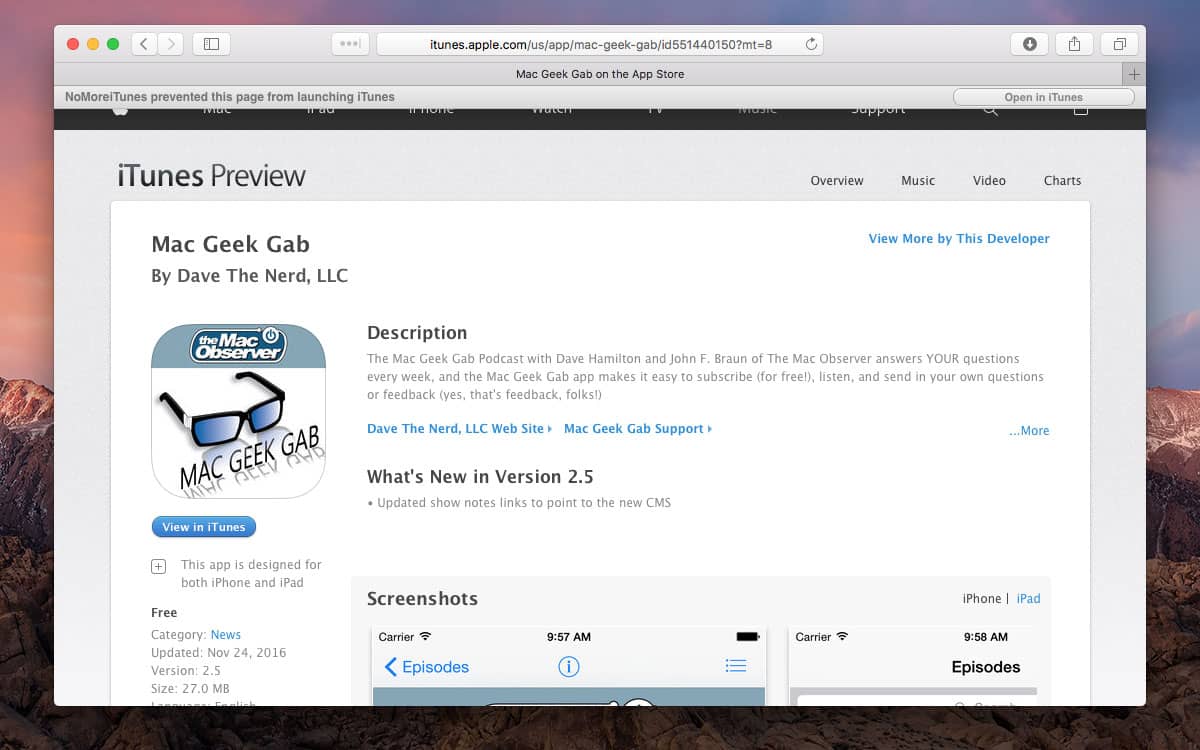Go forward using Safari's forward arrow
The width and height of the screenshot is (1200, 750).
pyautogui.click(x=171, y=44)
